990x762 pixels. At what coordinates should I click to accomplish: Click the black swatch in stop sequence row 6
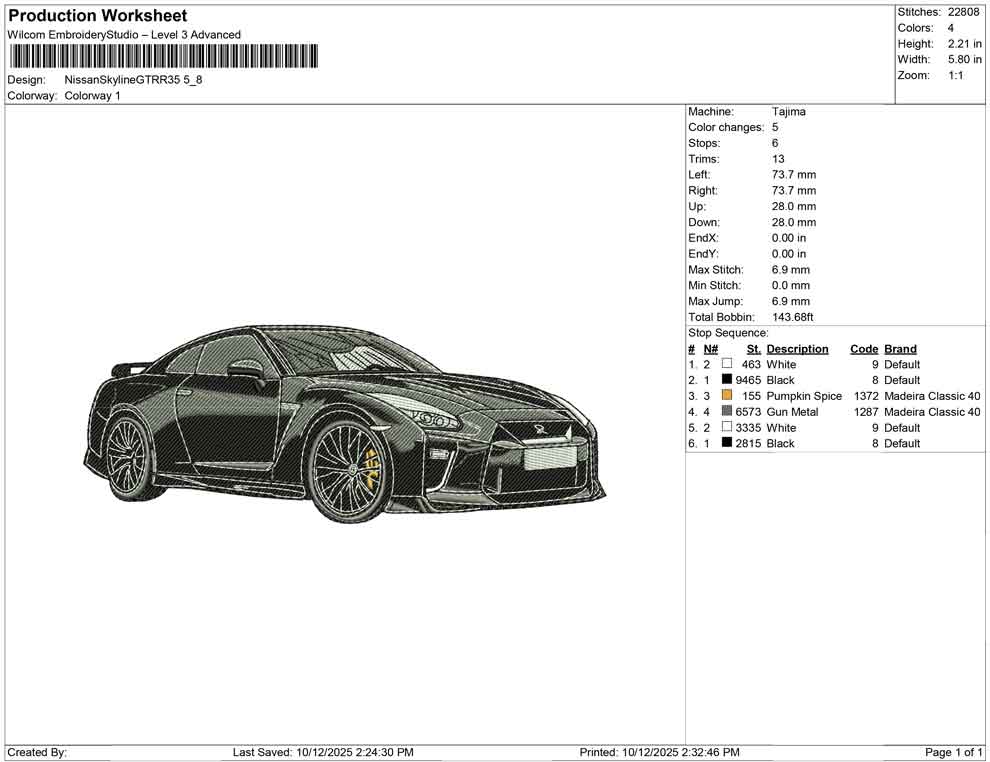point(727,443)
